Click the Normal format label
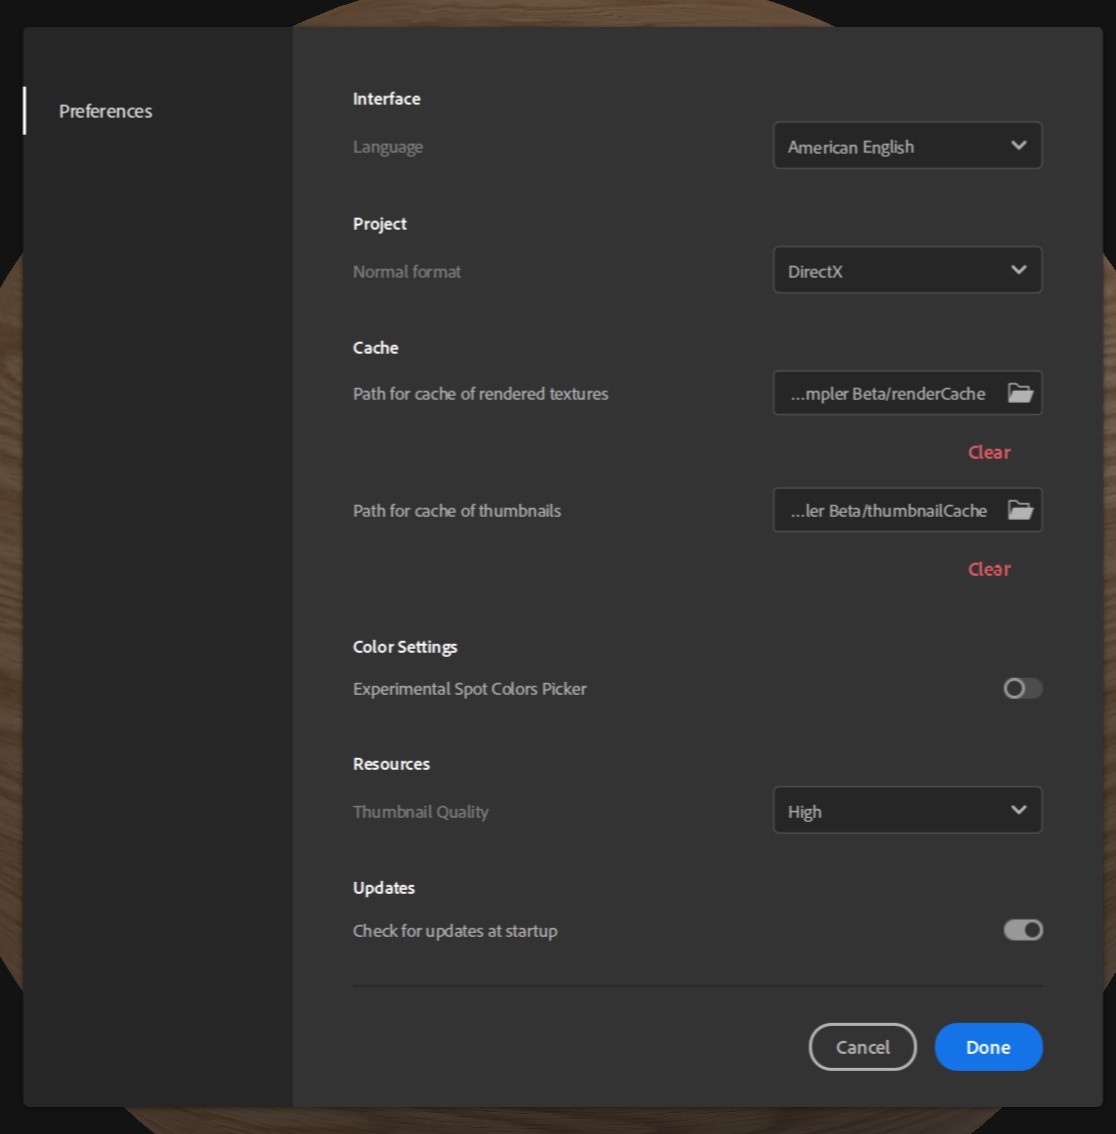 point(406,271)
